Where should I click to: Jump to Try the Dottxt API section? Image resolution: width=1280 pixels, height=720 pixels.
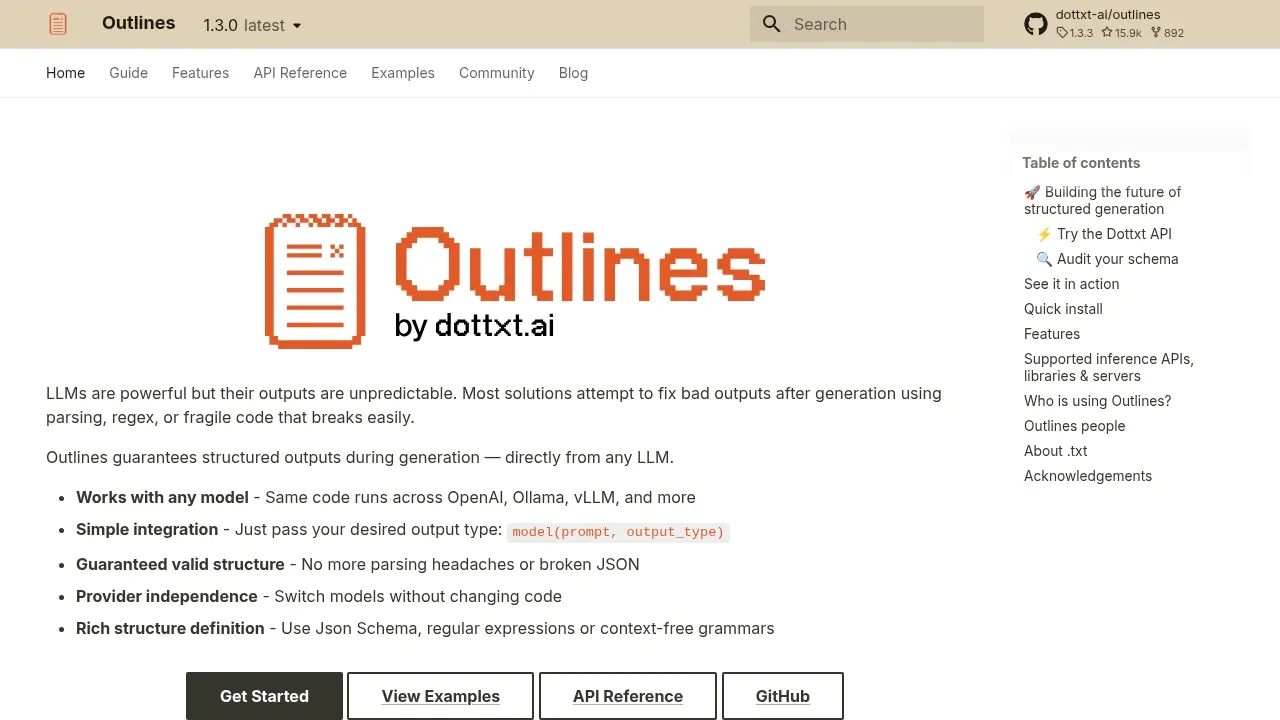(1104, 234)
